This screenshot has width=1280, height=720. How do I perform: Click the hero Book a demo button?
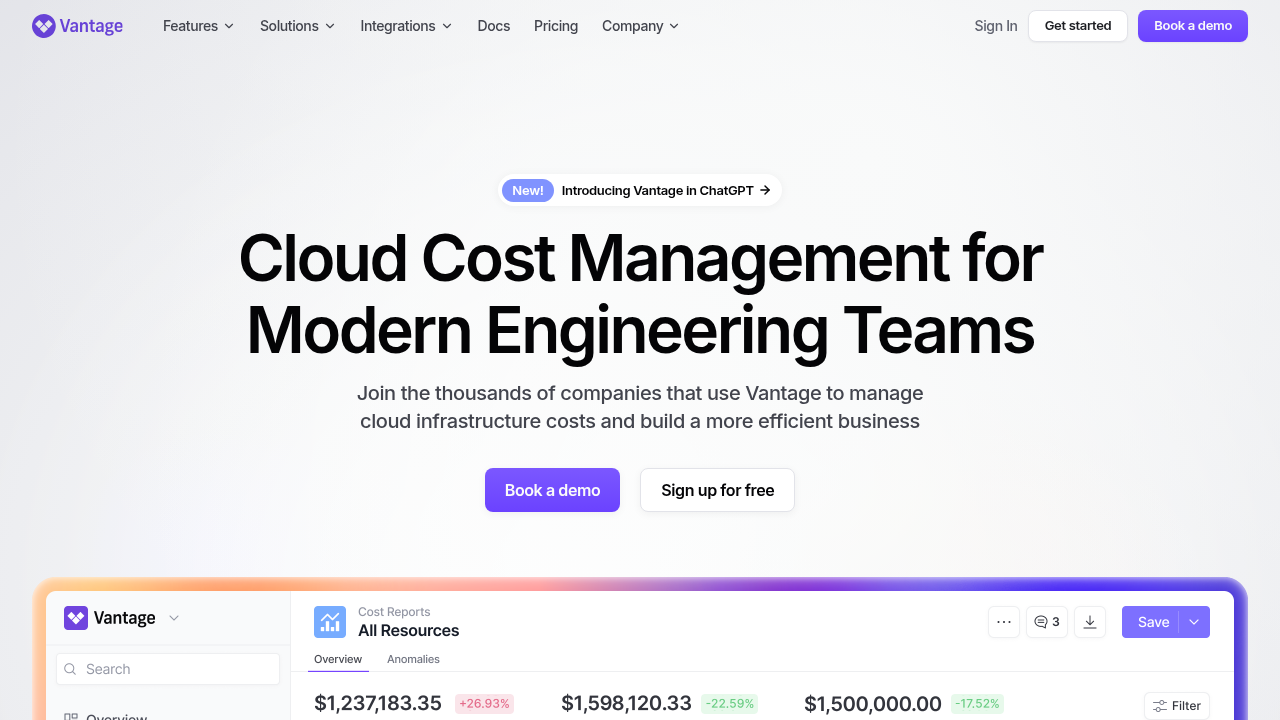552,490
